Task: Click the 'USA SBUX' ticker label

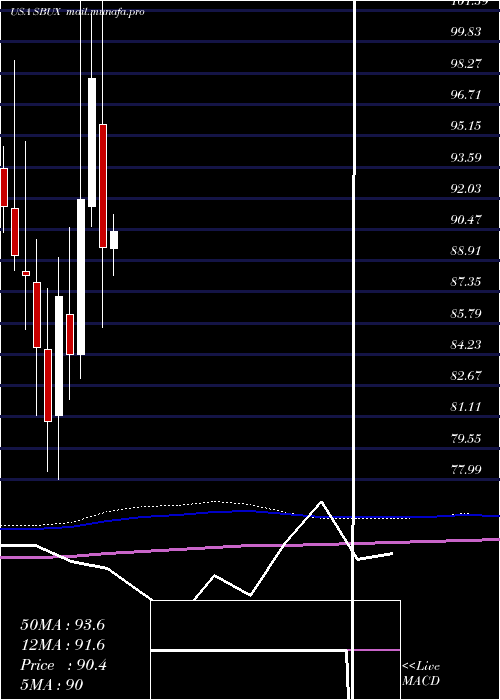Action: 37,12
